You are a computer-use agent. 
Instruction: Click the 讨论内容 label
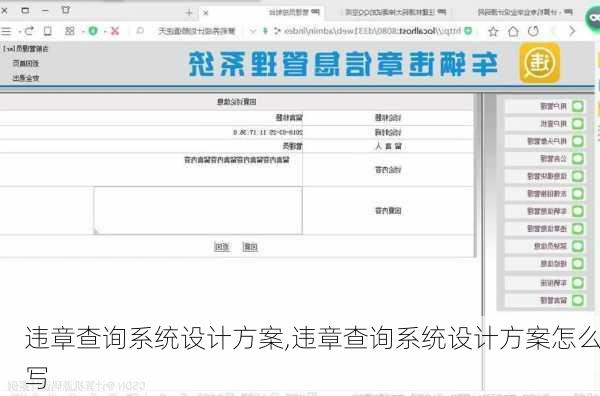(388, 170)
